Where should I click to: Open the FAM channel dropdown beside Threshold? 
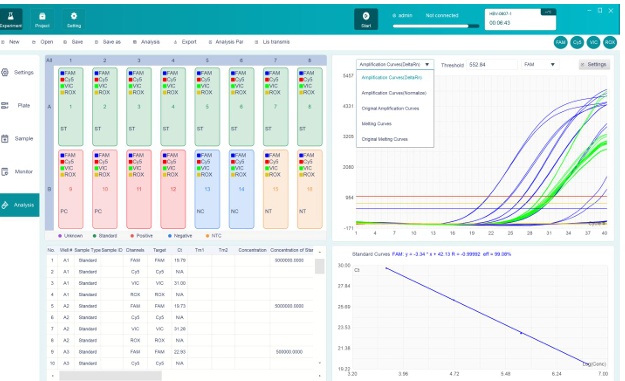(540, 65)
